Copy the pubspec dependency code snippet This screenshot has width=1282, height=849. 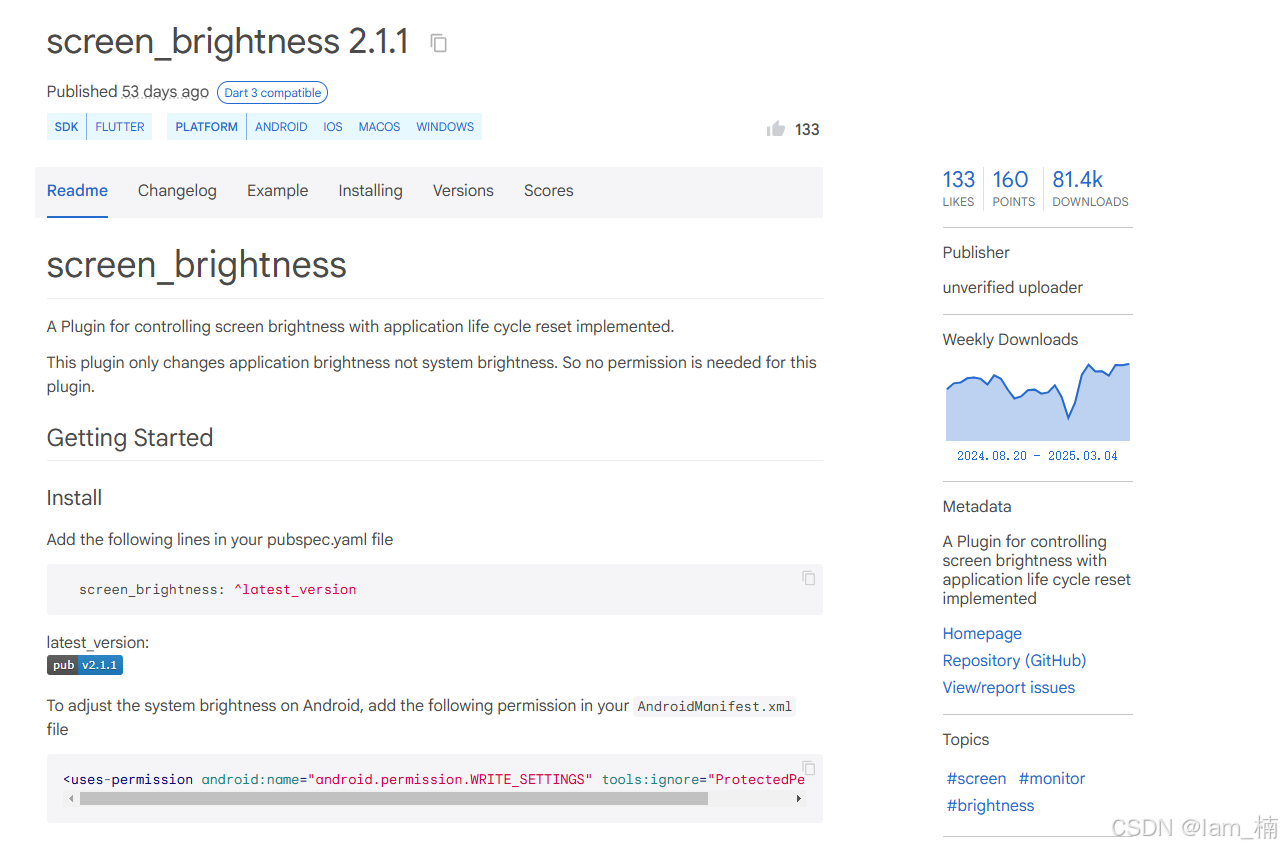[808, 578]
